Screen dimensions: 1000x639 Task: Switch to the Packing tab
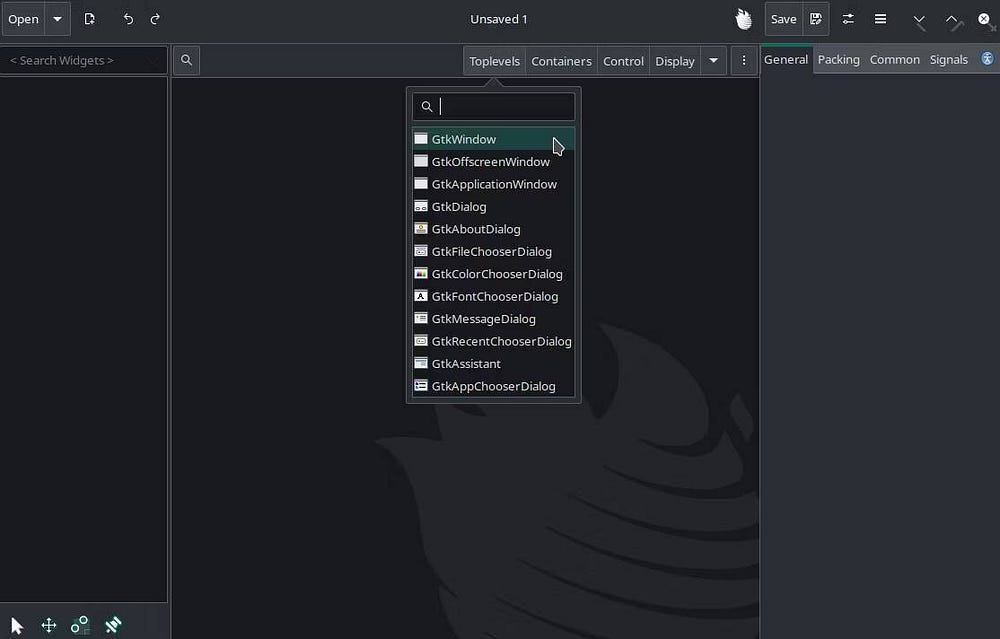pos(838,59)
